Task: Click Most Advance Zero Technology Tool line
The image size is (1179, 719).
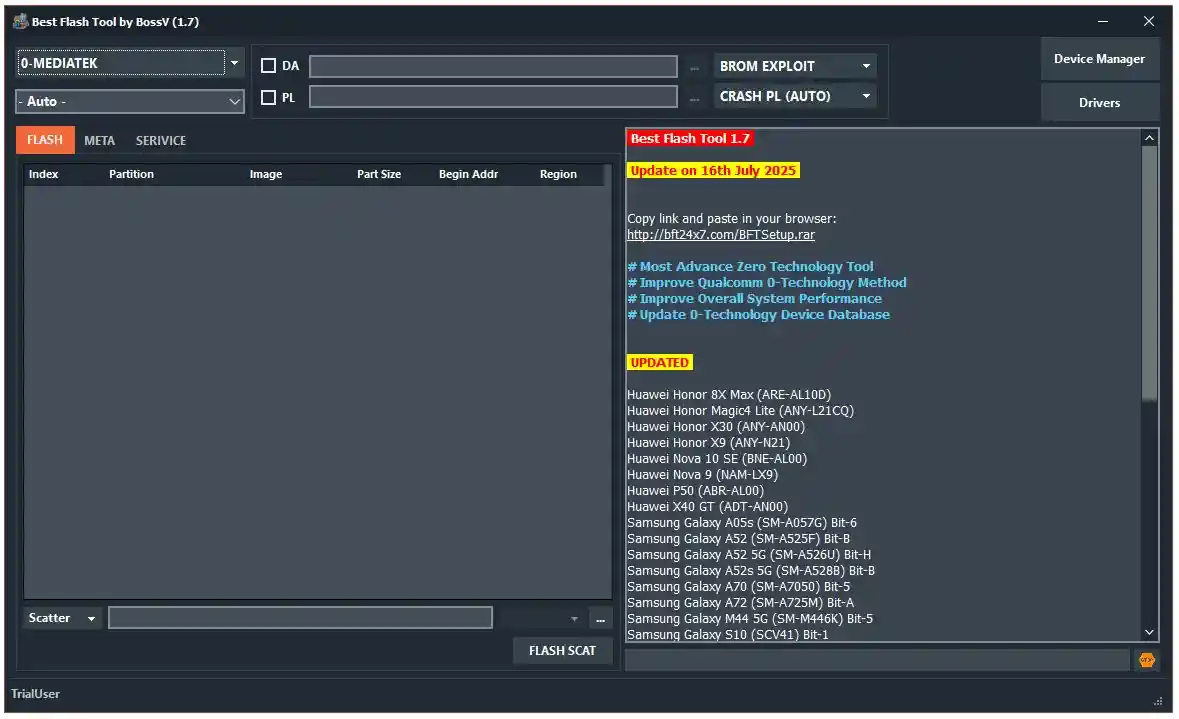Action: [x=750, y=267]
